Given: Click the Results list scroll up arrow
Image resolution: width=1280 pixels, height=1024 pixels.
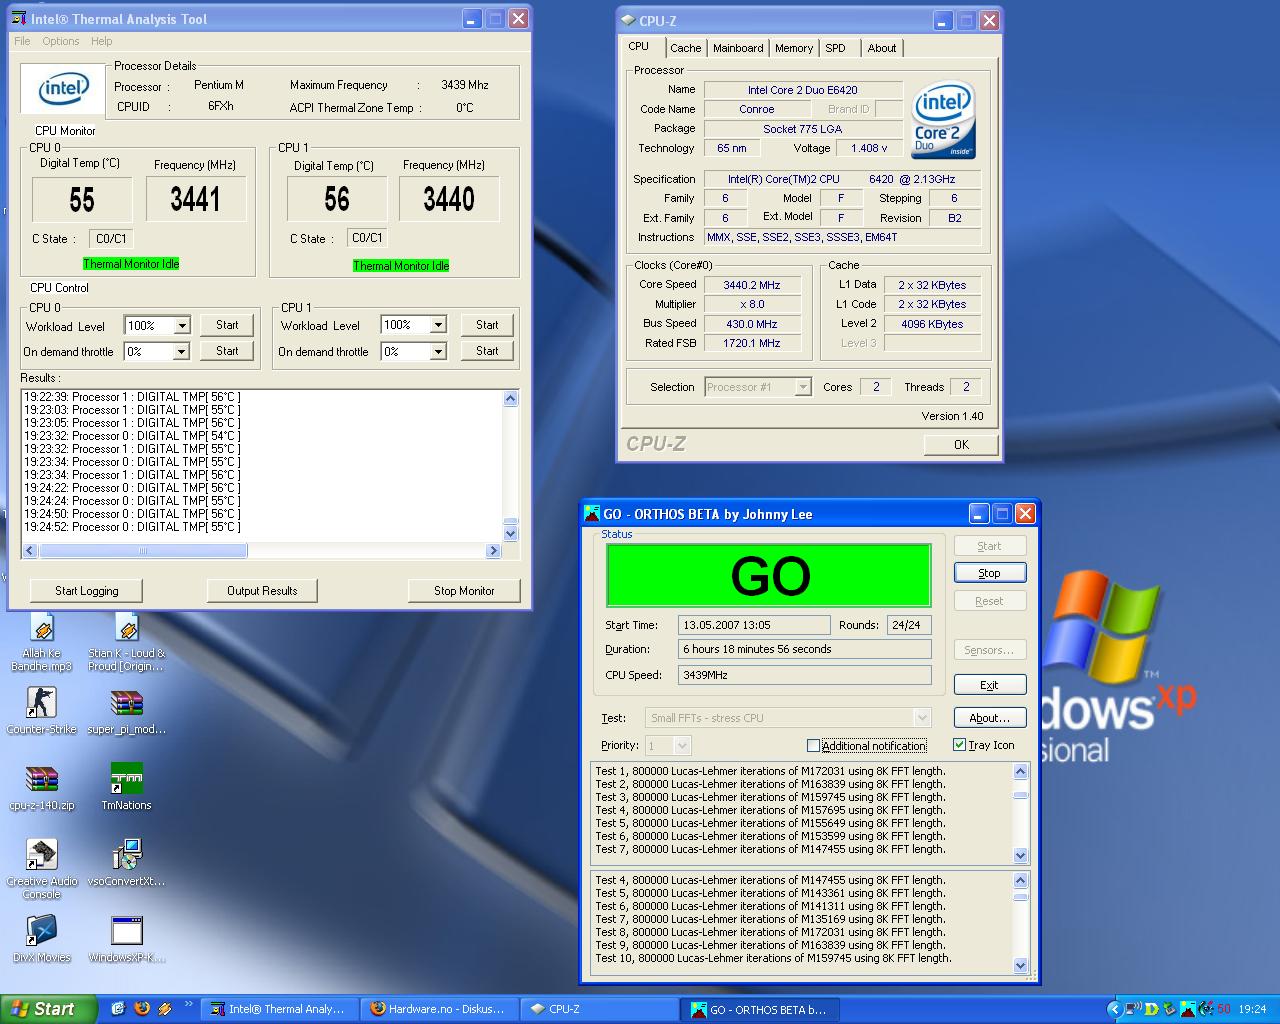Looking at the screenshot, I should (x=511, y=399).
